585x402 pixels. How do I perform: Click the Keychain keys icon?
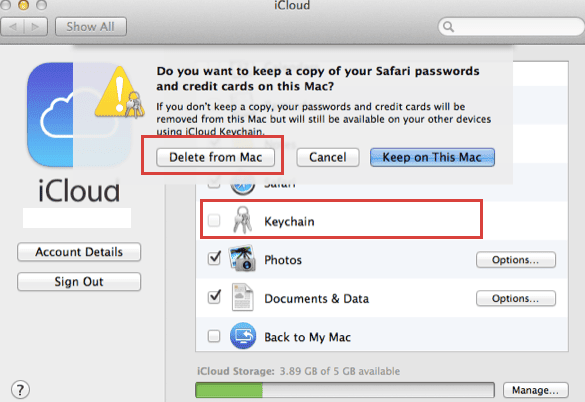pos(243,220)
